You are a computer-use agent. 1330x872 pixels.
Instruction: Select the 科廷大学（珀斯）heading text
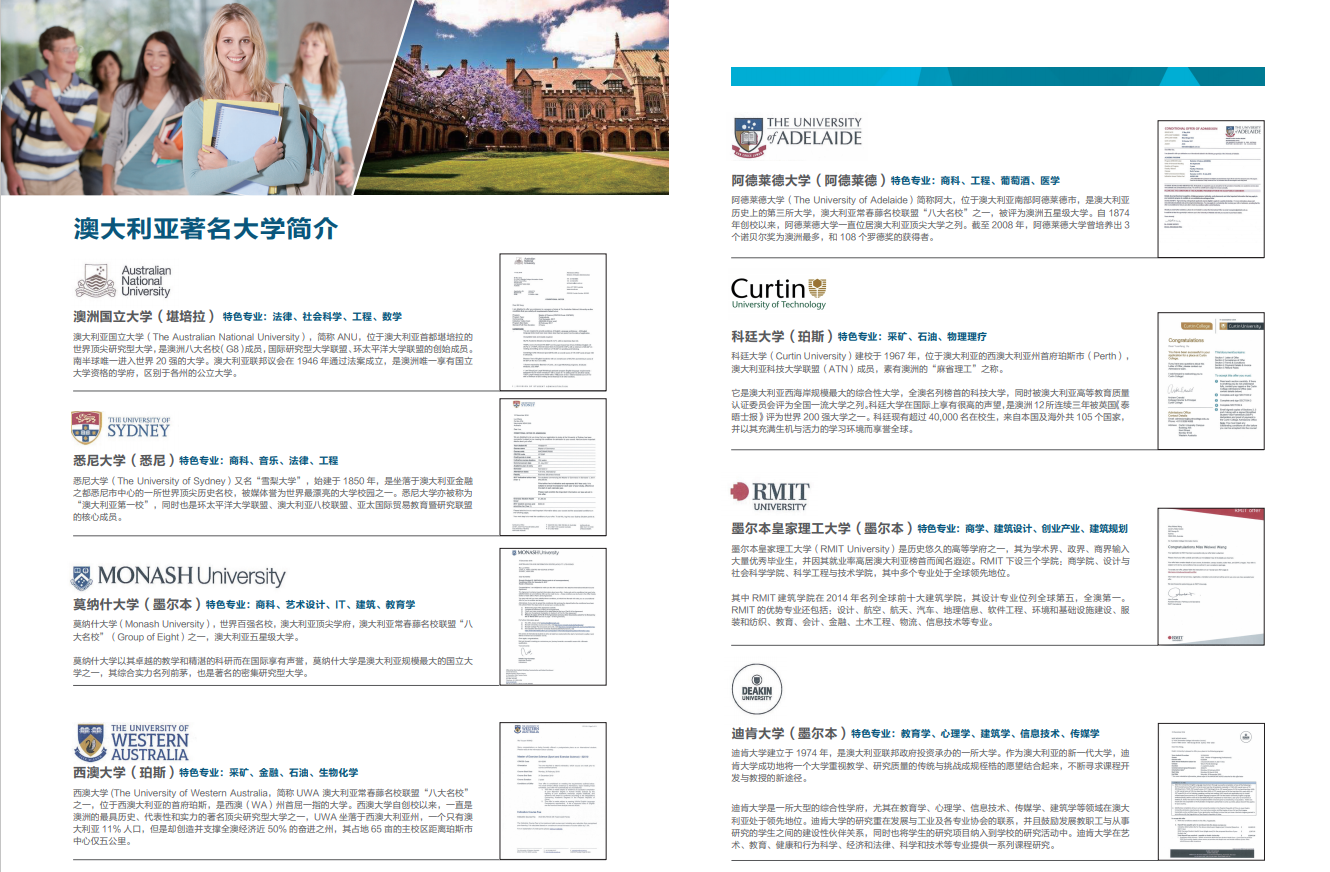tap(781, 336)
